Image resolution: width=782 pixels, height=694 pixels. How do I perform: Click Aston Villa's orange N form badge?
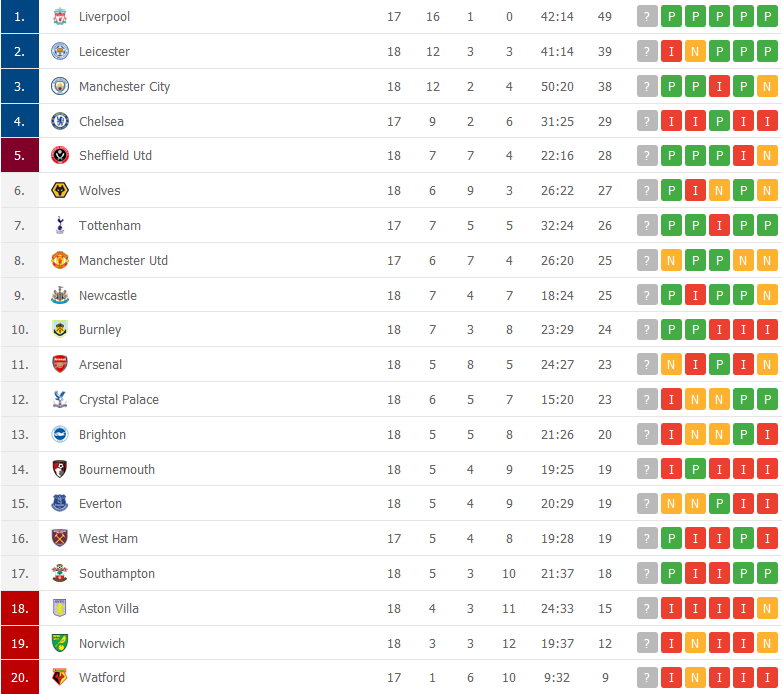pos(767,609)
